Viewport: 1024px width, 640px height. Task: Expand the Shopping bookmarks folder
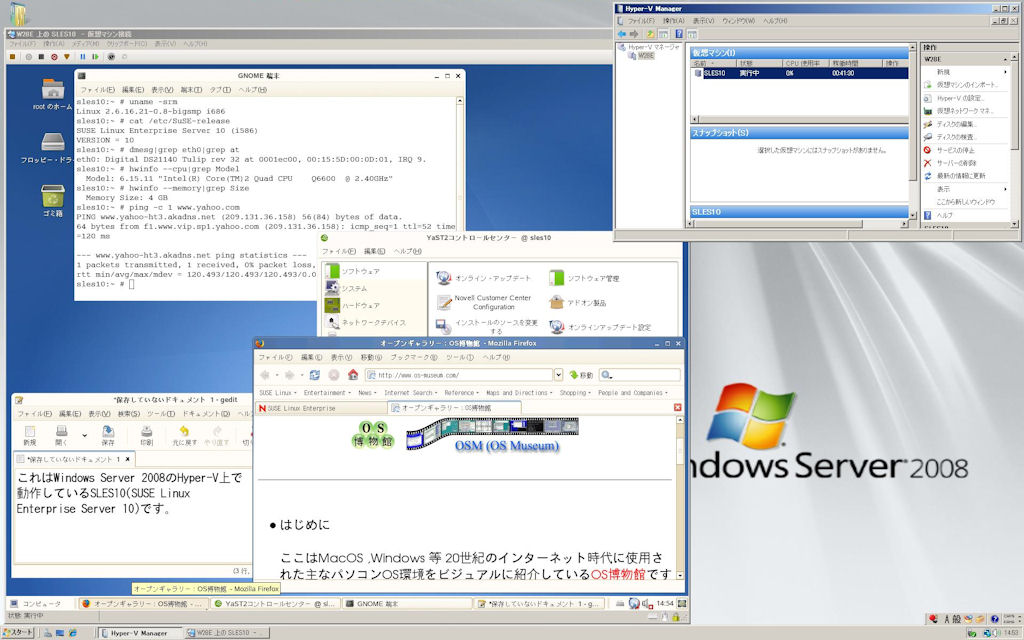click(575, 393)
